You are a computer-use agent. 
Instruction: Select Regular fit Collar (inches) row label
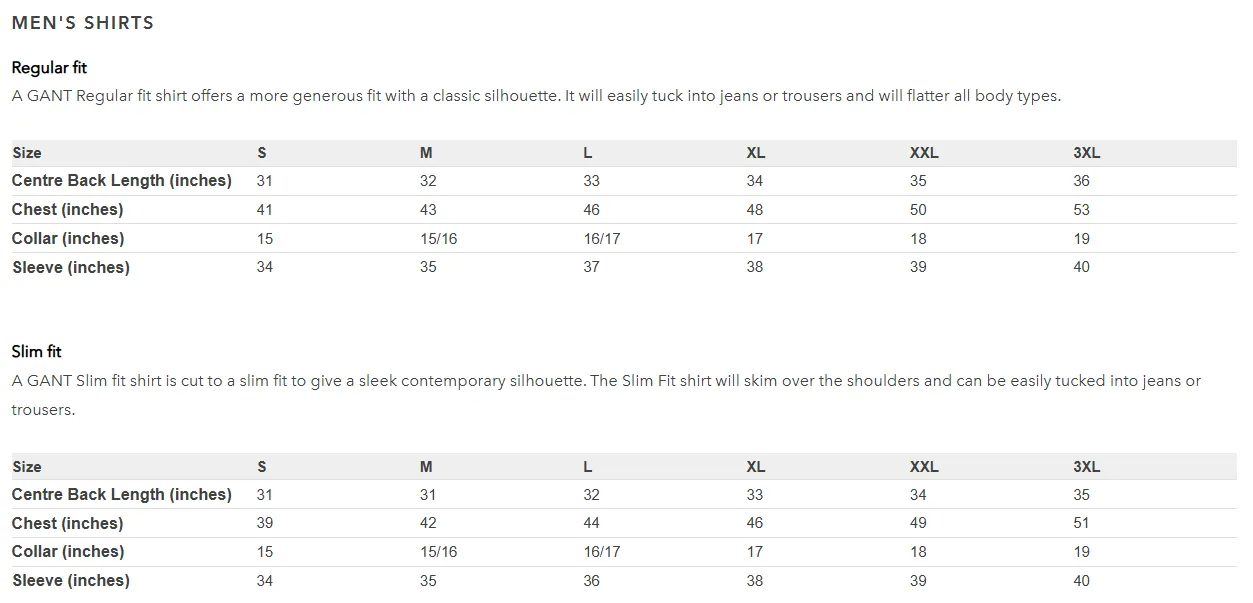68,239
